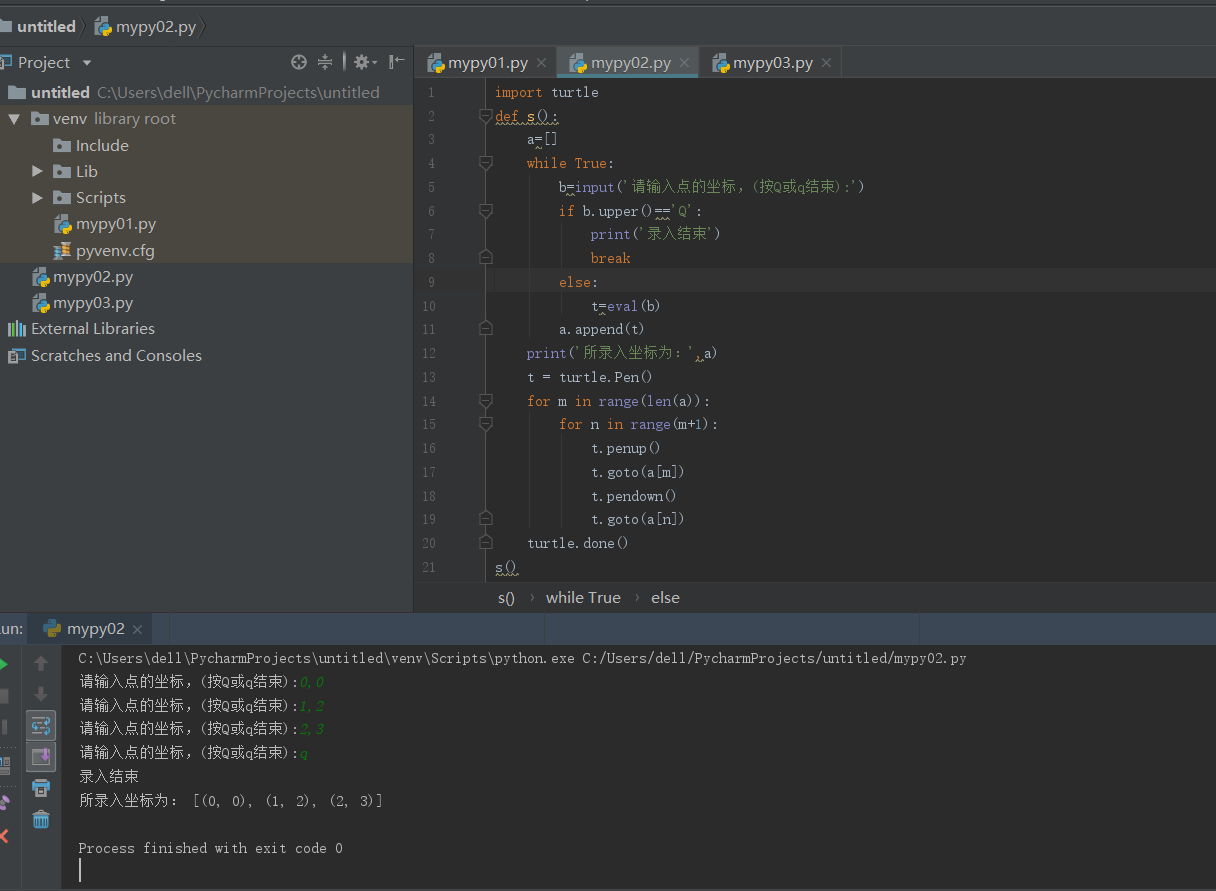The width and height of the screenshot is (1216, 891).
Task: Click the mypy02.py breadcrumb file icon
Action: tap(102, 27)
